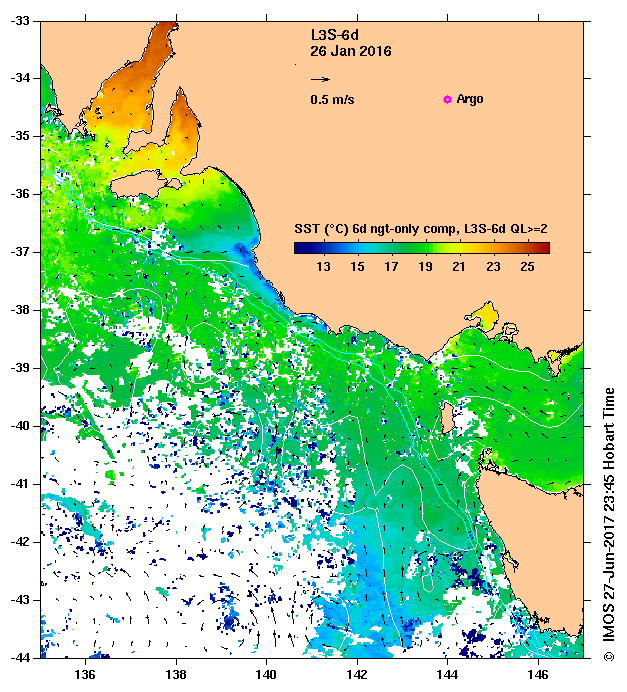
Task: Click the 'Argo' legend label
Action: point(470,99)
